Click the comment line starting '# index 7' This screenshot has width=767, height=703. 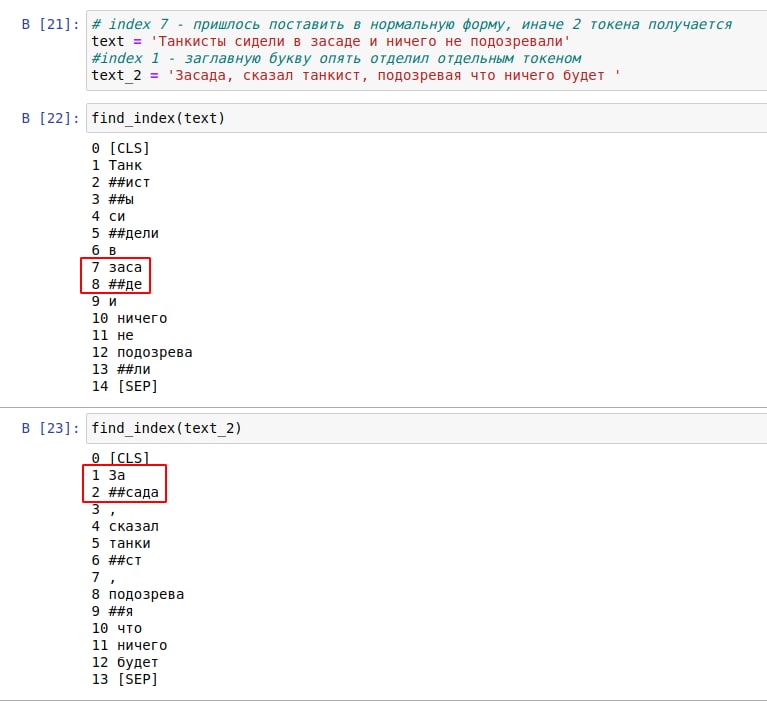412,24
